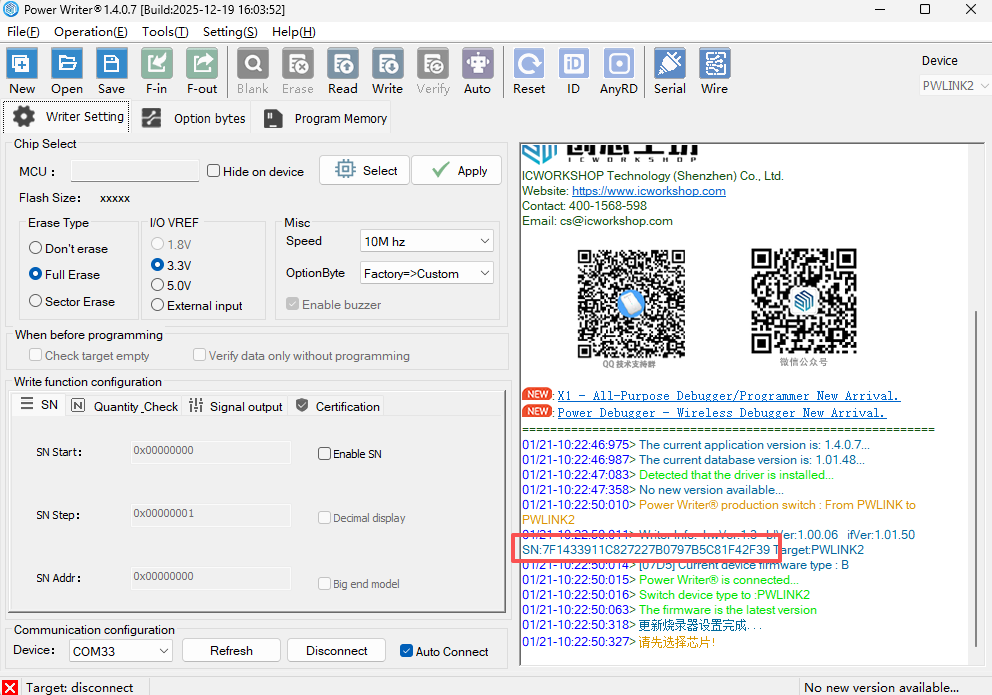Select the Sector Erase radio button

tap(36, 301)
